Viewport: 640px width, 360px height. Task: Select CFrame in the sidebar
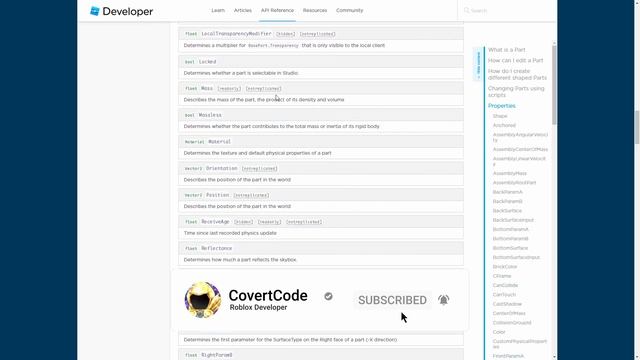(502, 276)
